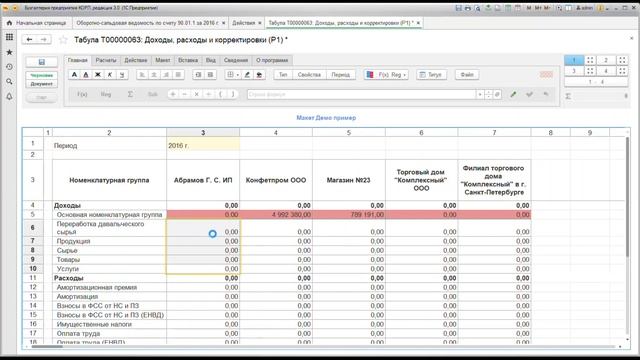Screen dimensions: 640x360
Task: Open the Начальная страница tab
Action: [x=37, y=23]
